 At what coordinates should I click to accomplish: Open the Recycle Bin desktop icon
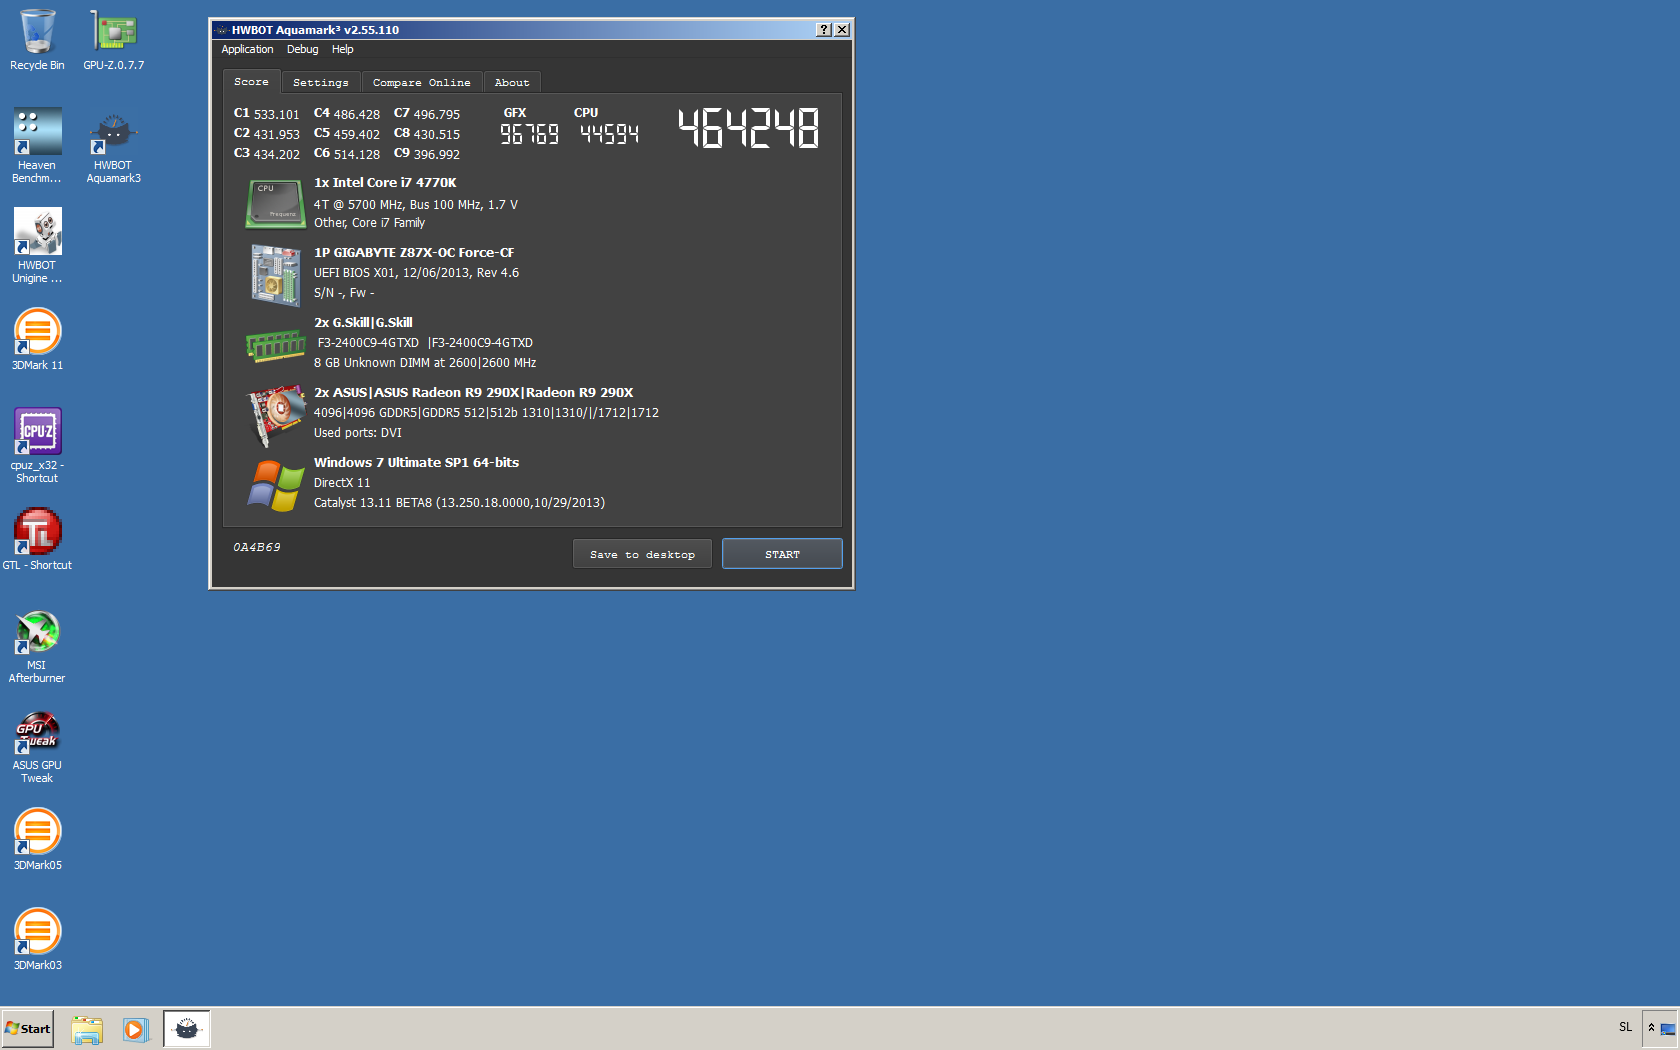37,40
